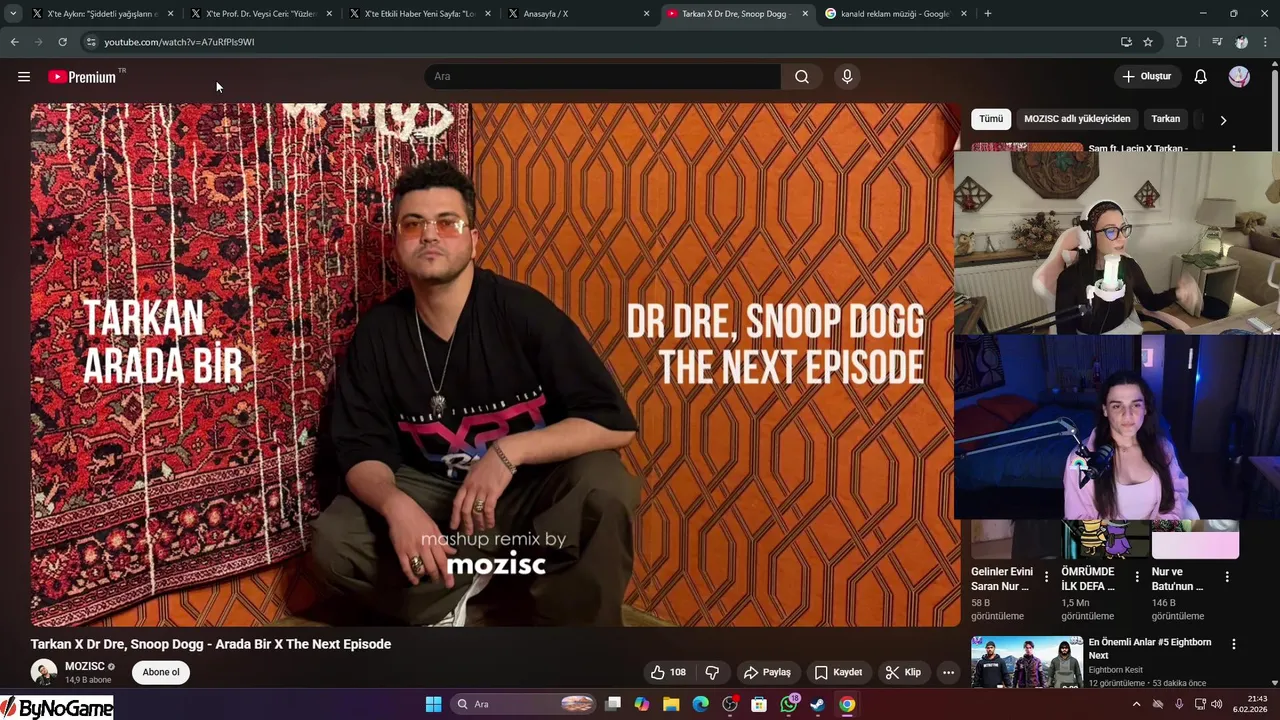1280x720 pixels.
Task: Click the Oluştur create button
Action: 1147,77
